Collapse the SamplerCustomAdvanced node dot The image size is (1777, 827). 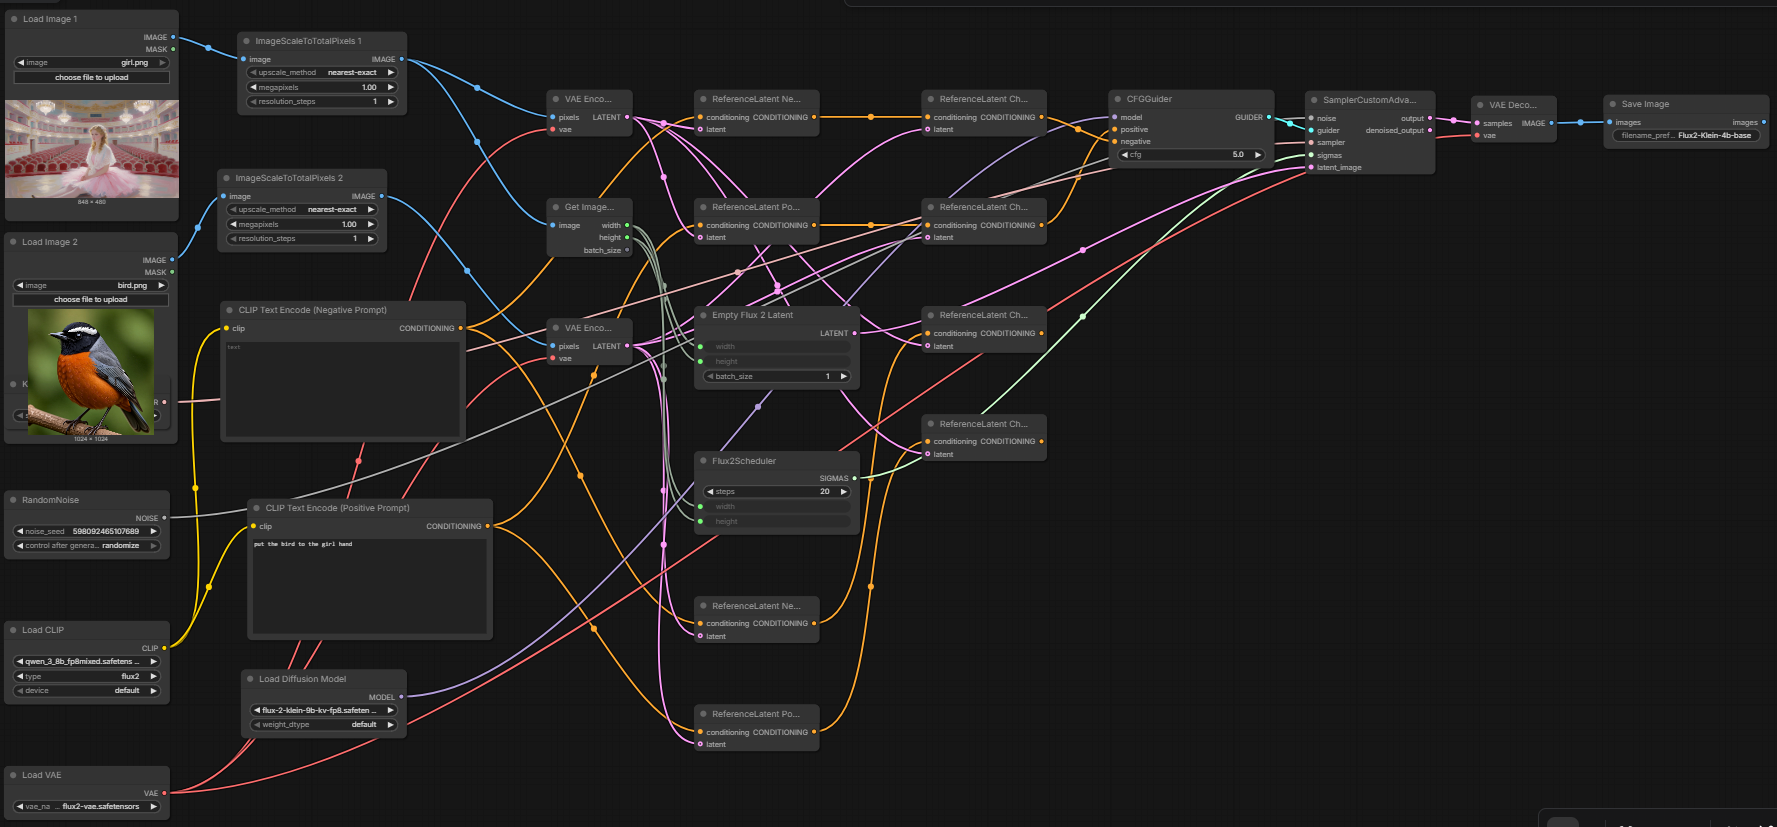click(1314, 100)
